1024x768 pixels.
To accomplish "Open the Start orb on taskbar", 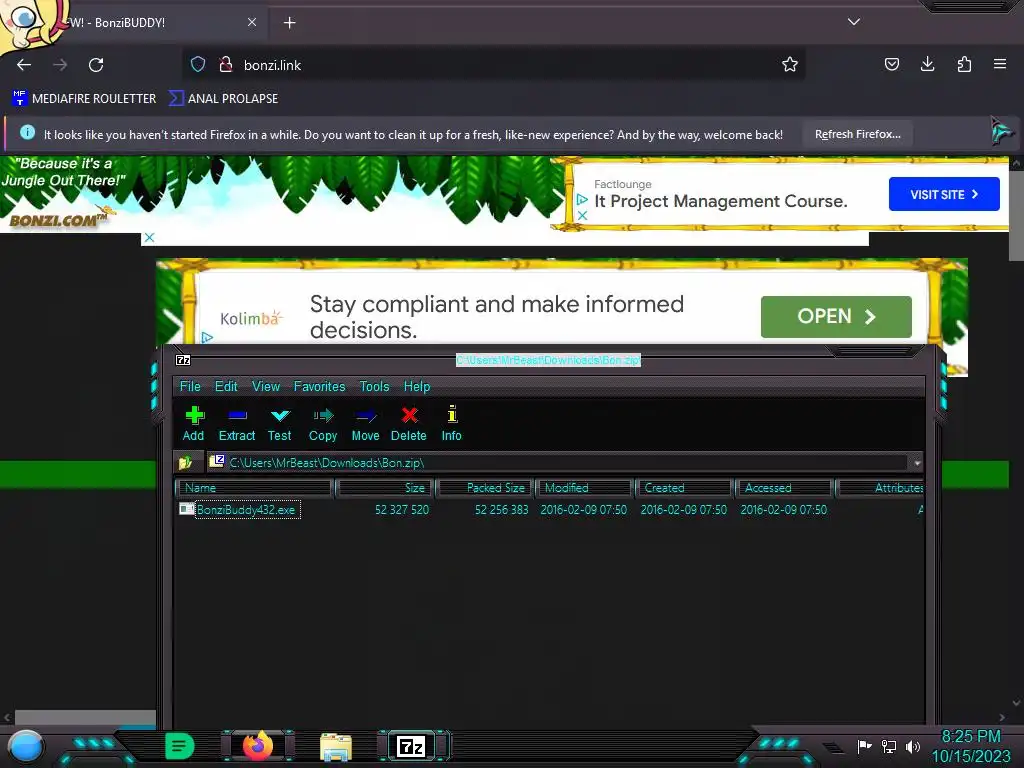I will [26, 746].
